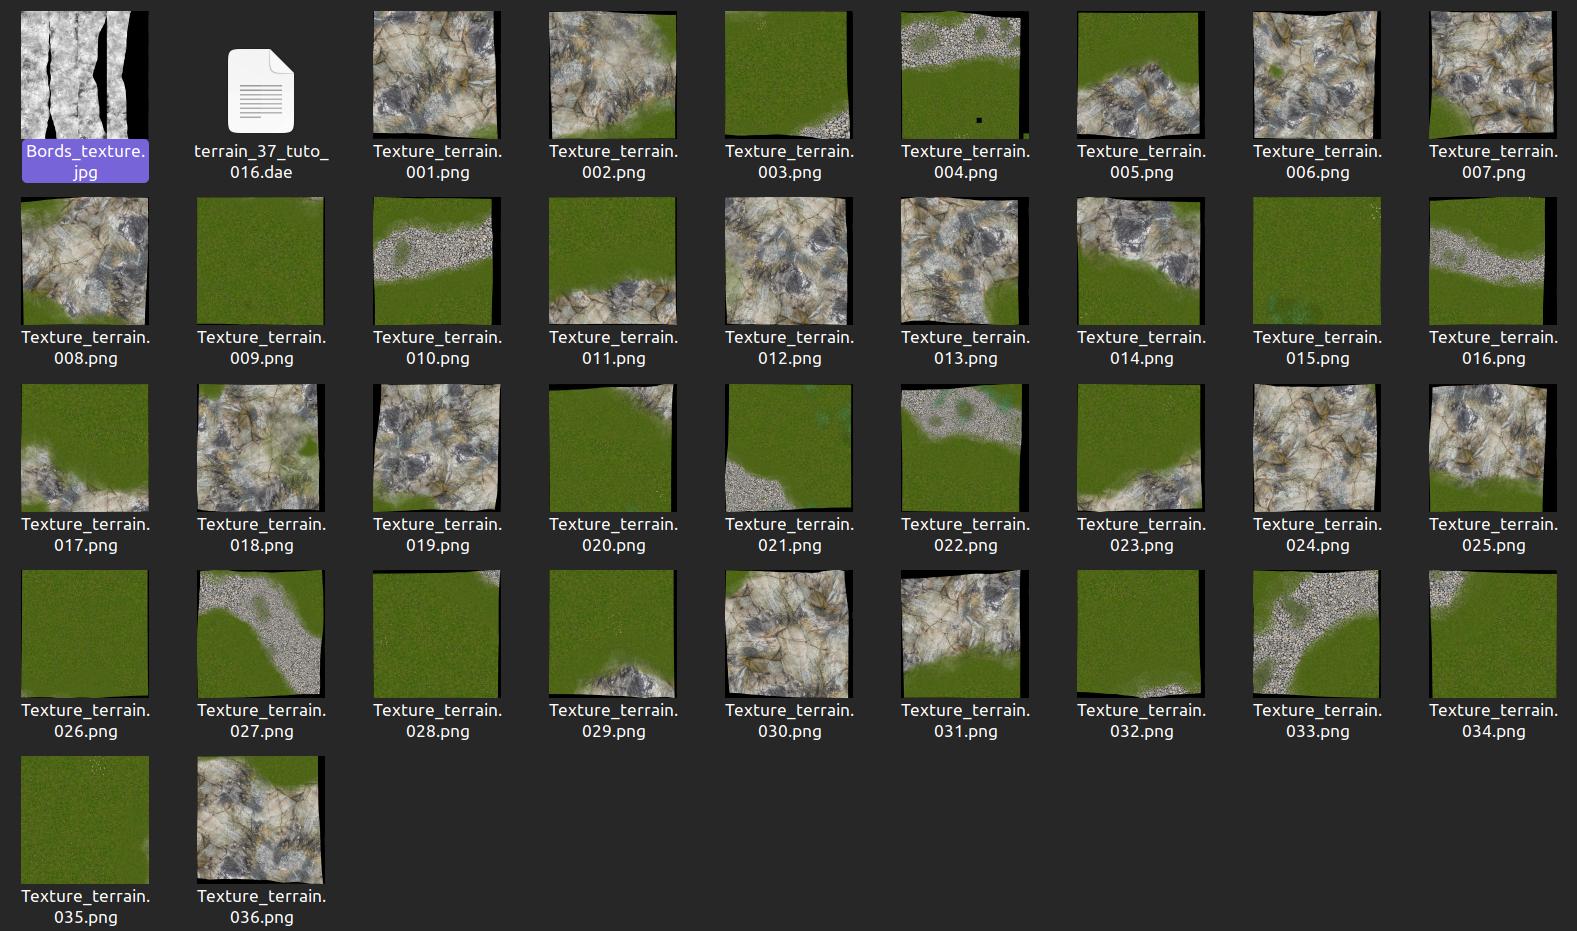Select the Texture_terrain.009.png grass tile

click(x=261, y=261)
